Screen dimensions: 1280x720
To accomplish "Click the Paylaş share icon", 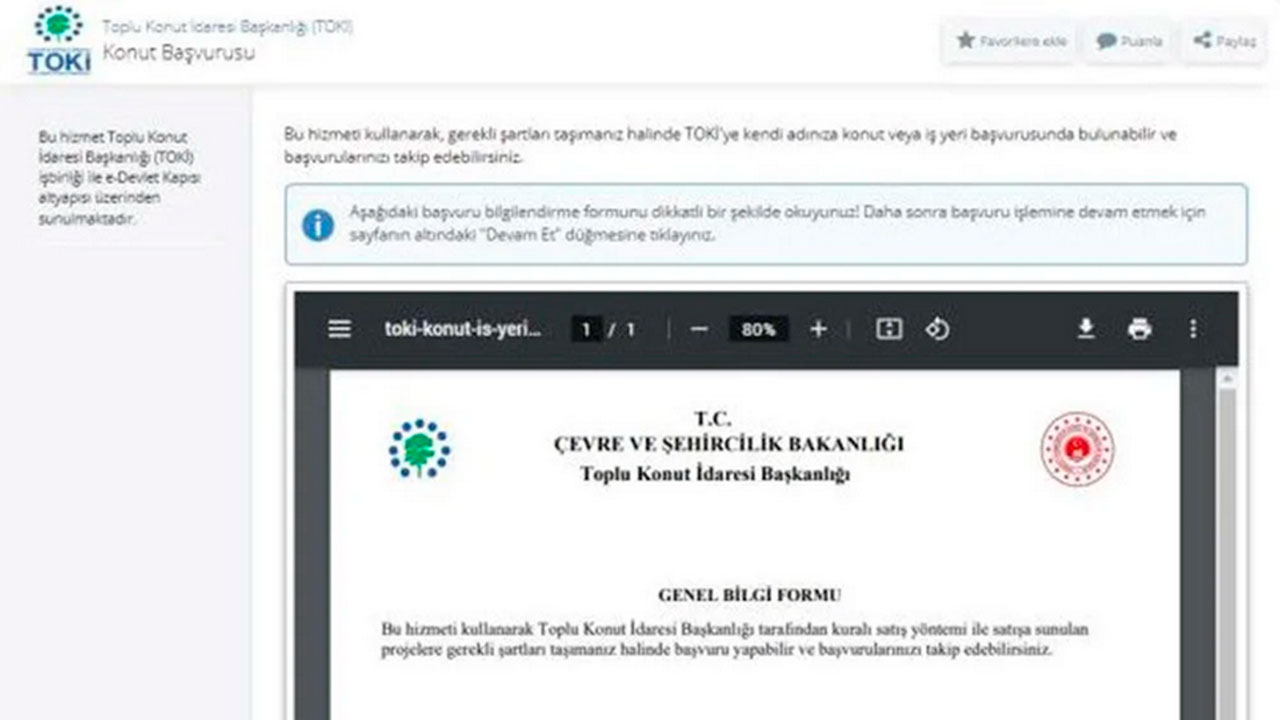I will 1203,41.
